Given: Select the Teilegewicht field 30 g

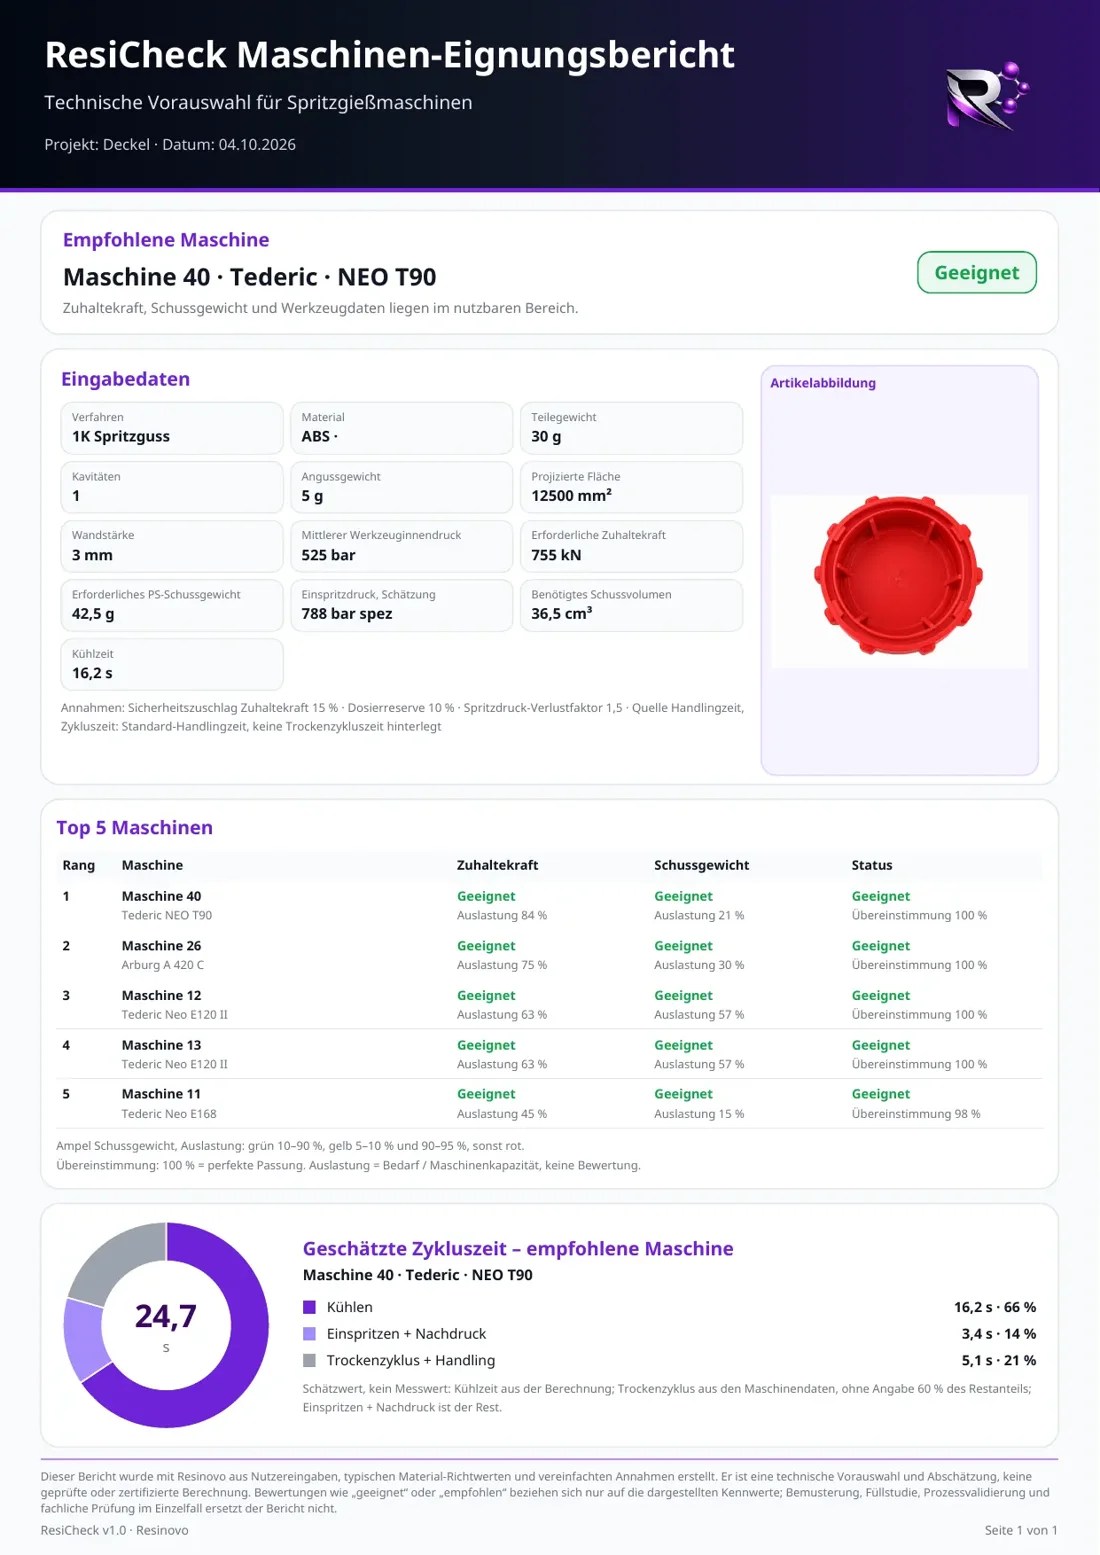Looking at the screenshot, I should coord(631,428).
